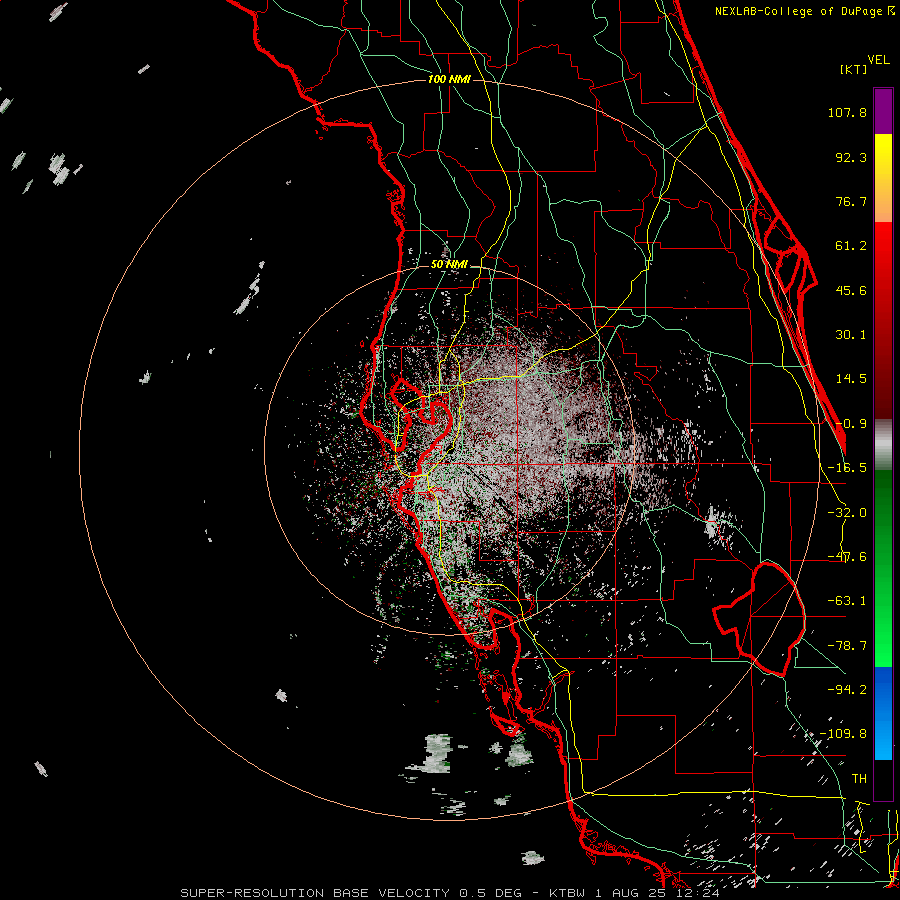Click the TH threshold label
The height and width of the screenshot is (900, 900).
tap(859, 779)
